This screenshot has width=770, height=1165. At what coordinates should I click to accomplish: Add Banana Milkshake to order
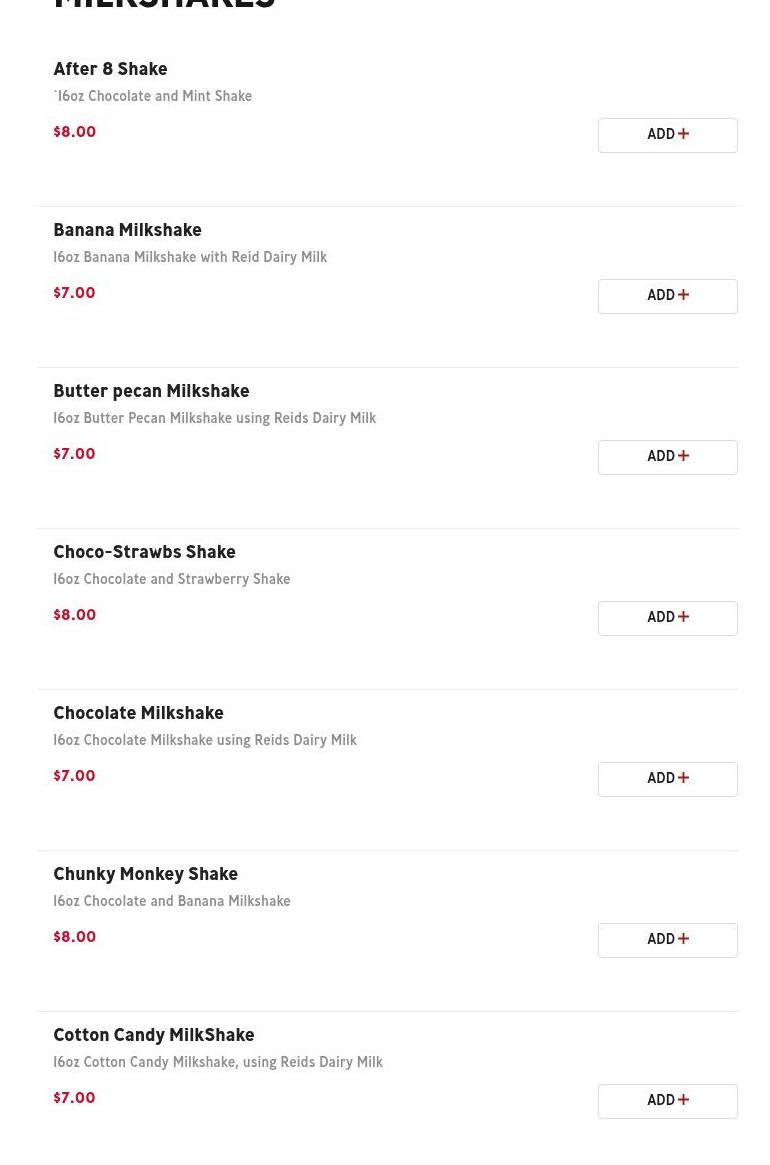(667, 296)
